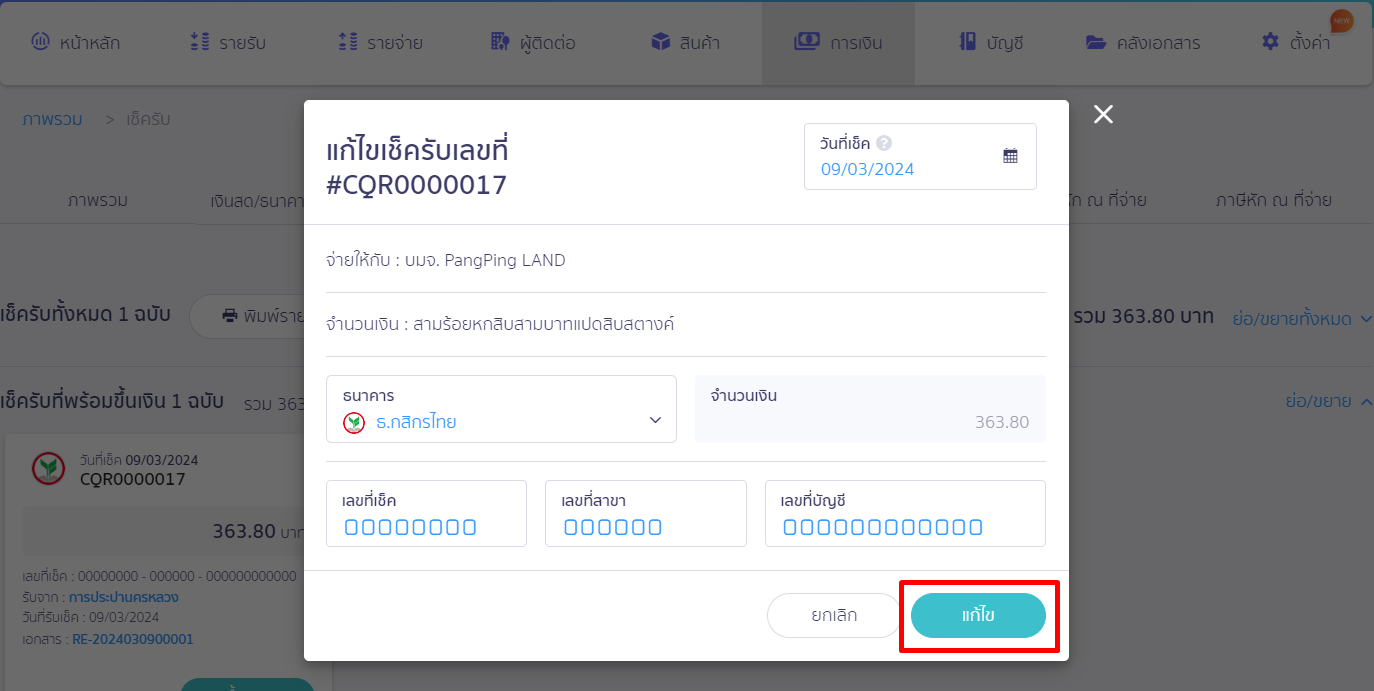Click the cheque date help question icon
Image resolution: width=1374 pixels, height=691 pixels.
[884, 143]
